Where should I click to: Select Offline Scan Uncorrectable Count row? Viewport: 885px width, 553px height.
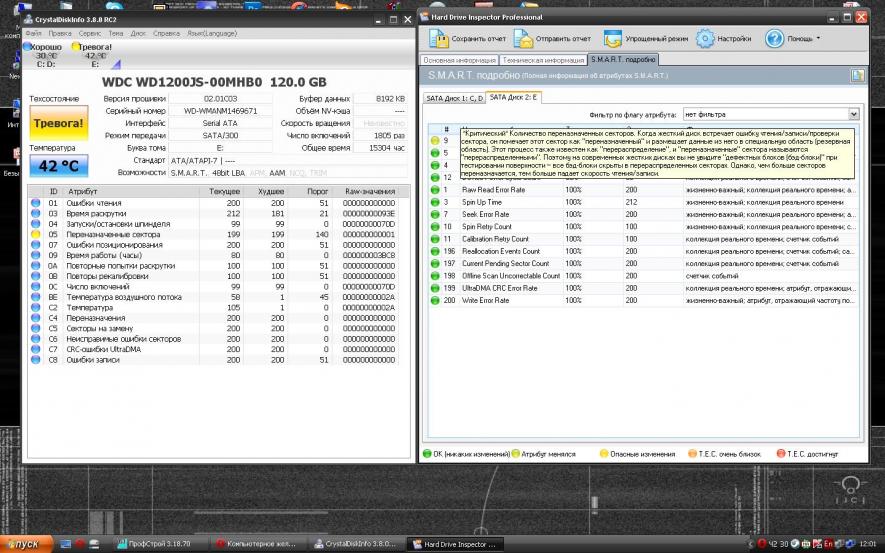[x=643, y=276]
